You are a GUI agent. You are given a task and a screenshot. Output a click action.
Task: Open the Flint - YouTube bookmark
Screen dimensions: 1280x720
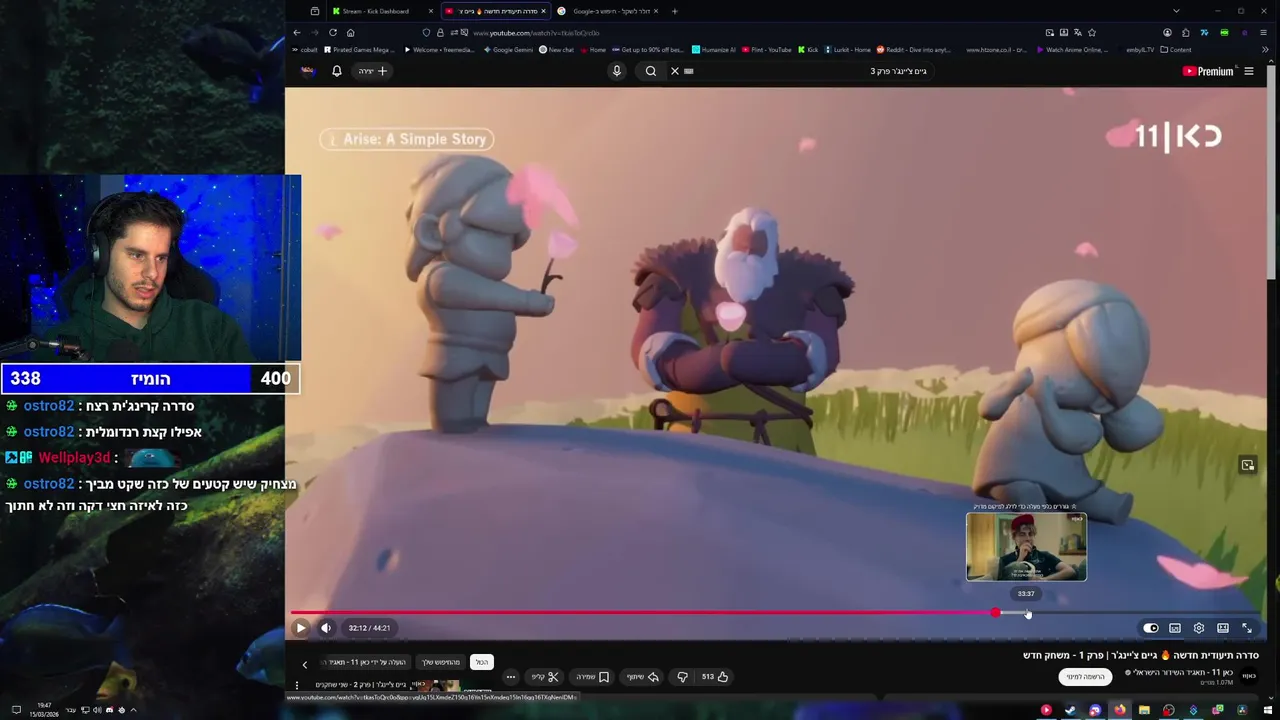pyautogui.click(x=766, y=49)
